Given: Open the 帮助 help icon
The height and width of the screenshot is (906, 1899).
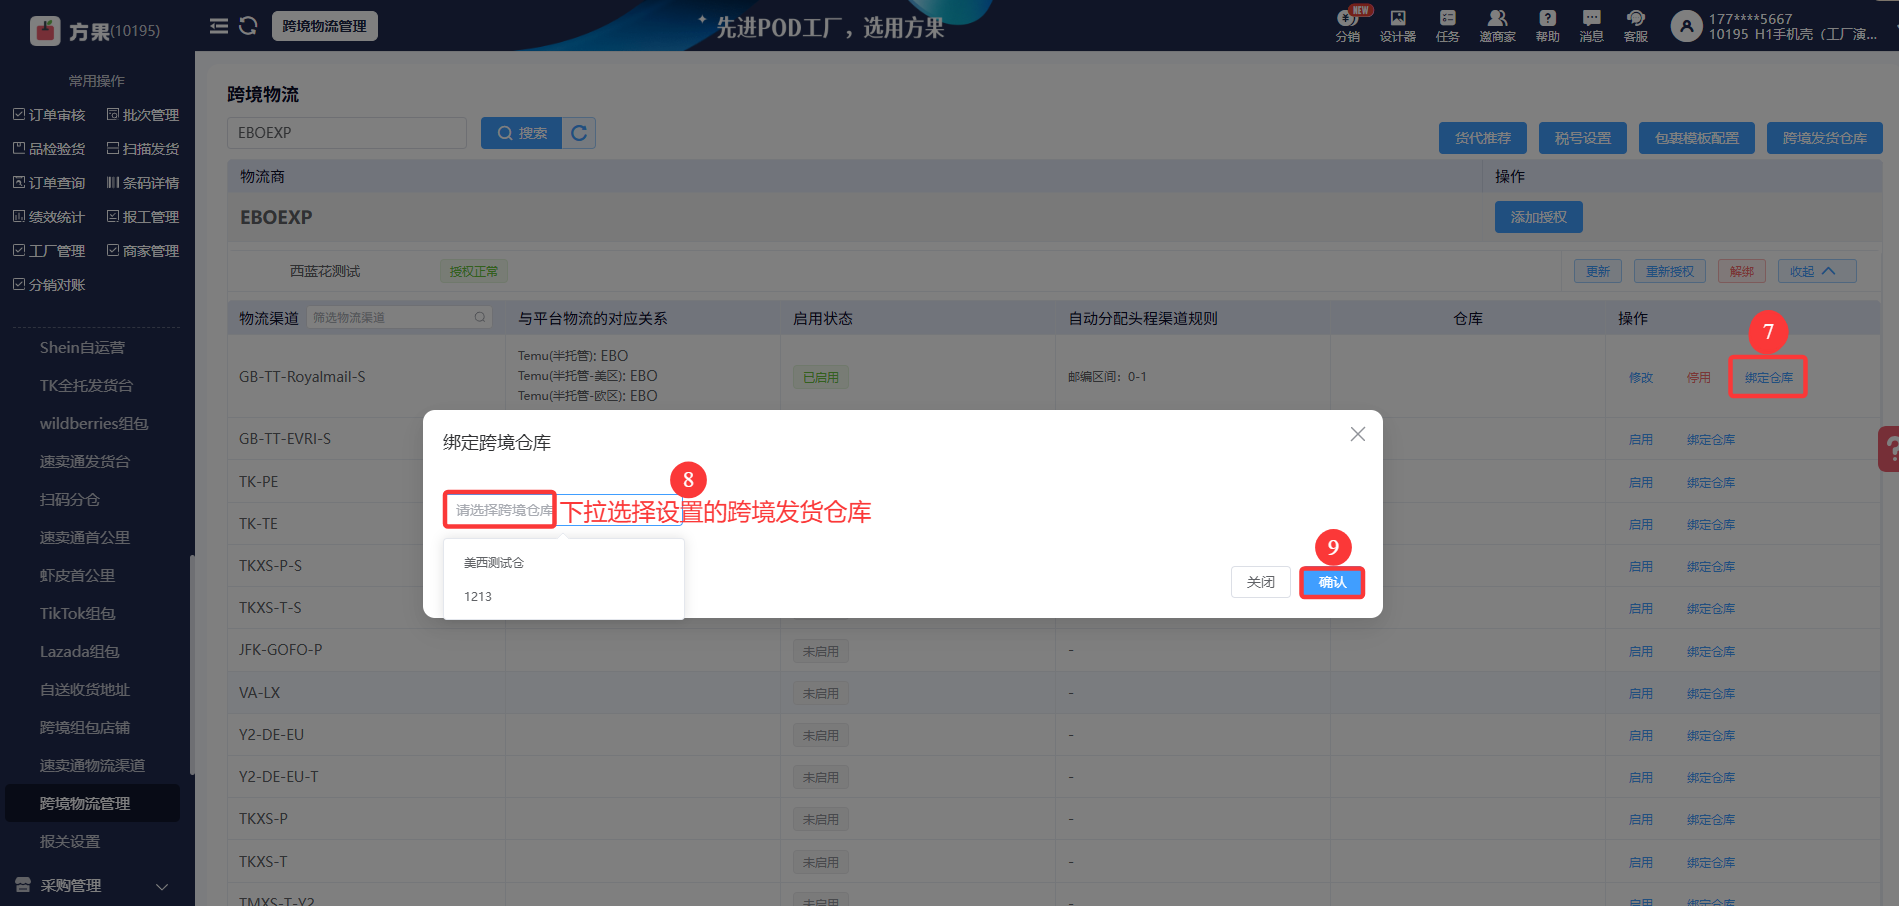Looking at the screenshot, I should [x=1547, y=26].
